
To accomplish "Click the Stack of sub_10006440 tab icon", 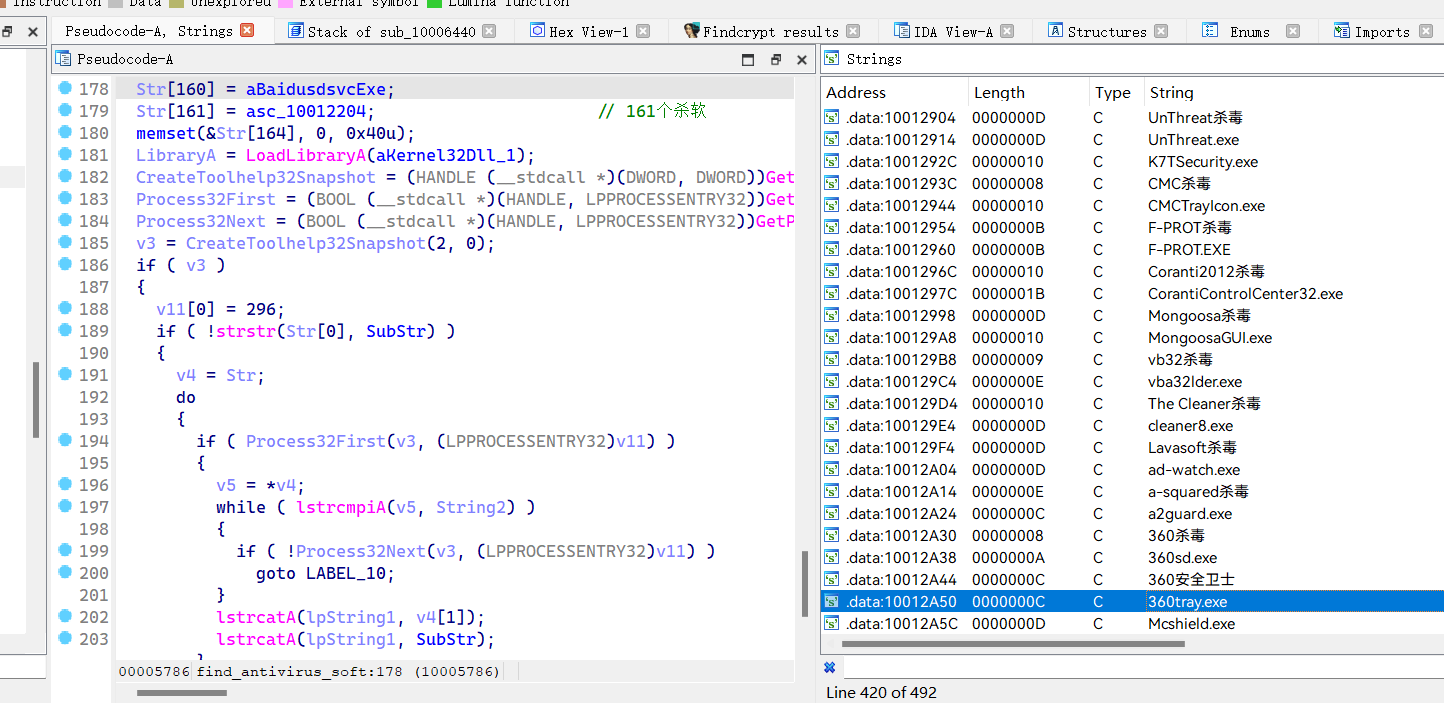I will coord(295,31).
